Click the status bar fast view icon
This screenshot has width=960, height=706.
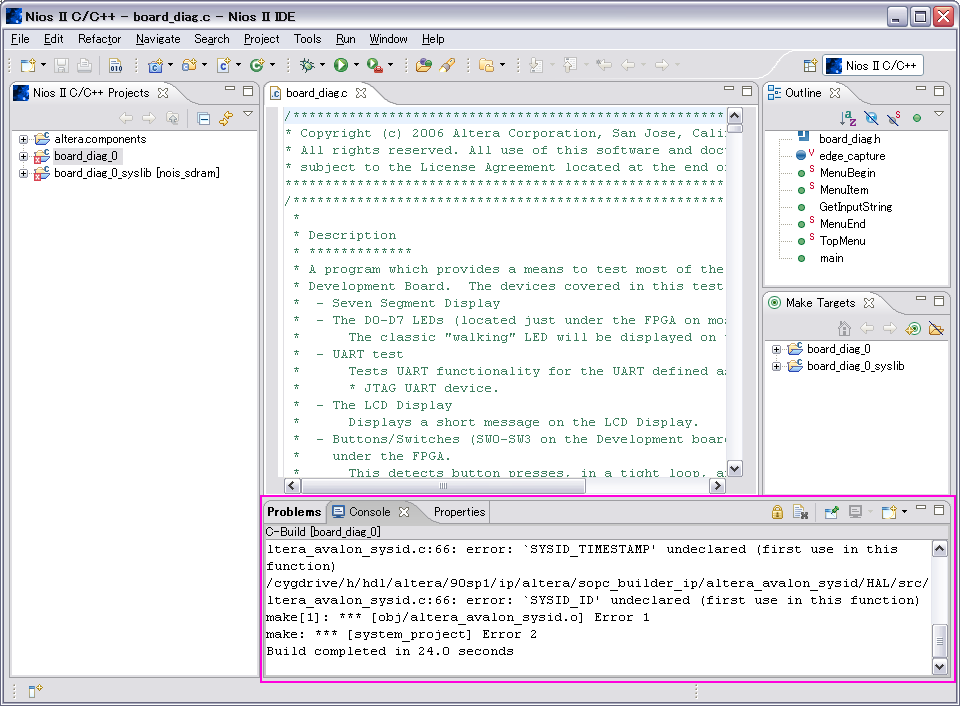coord(36,691)
